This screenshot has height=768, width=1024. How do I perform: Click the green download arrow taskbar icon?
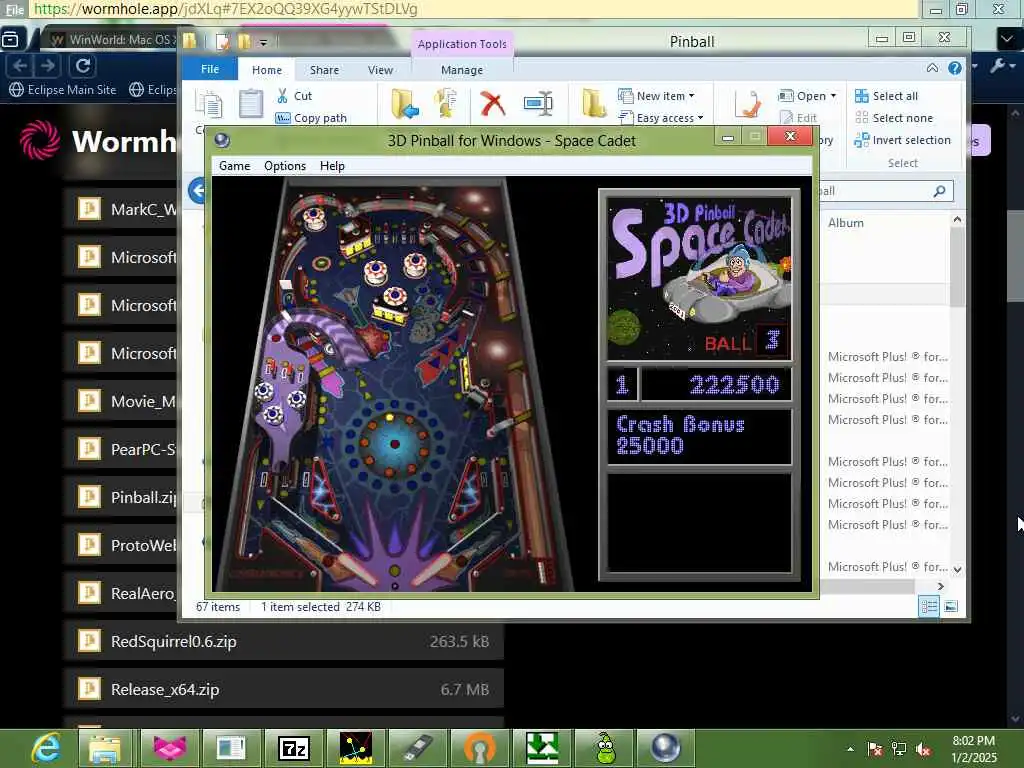click(541, 748)
